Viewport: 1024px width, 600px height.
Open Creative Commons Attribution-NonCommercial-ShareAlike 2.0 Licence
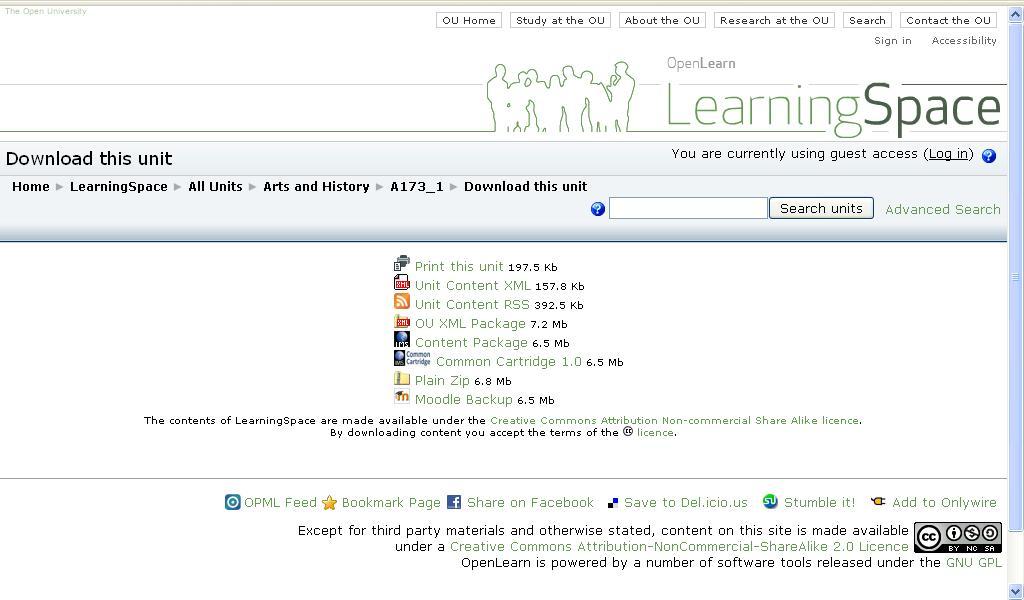tap(679, 546)
